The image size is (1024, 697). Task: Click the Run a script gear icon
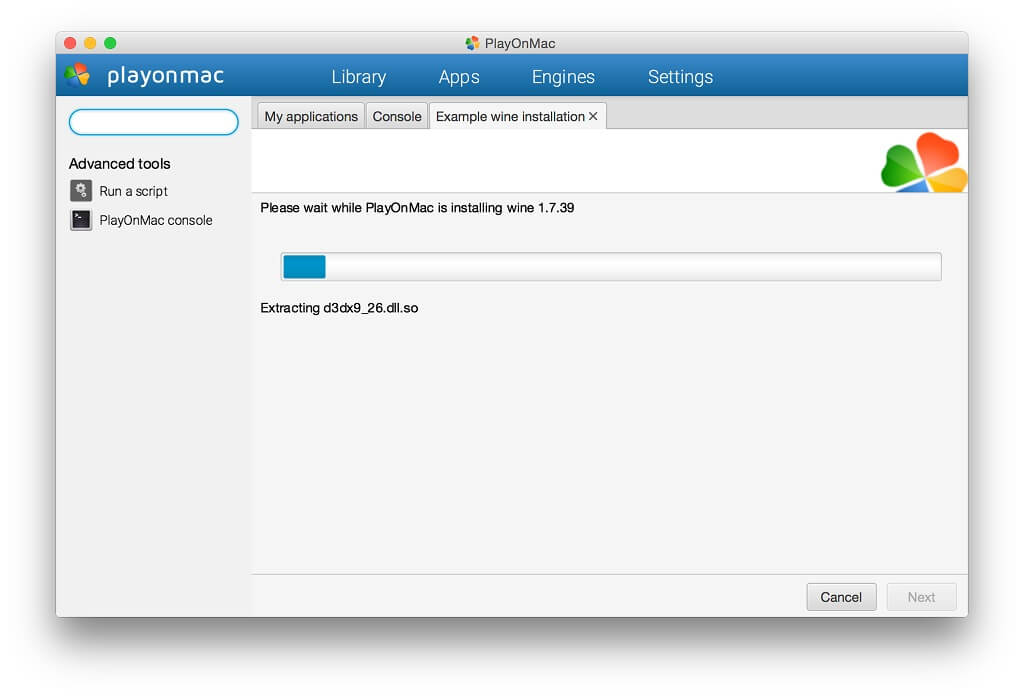click(x=81, y=191)
